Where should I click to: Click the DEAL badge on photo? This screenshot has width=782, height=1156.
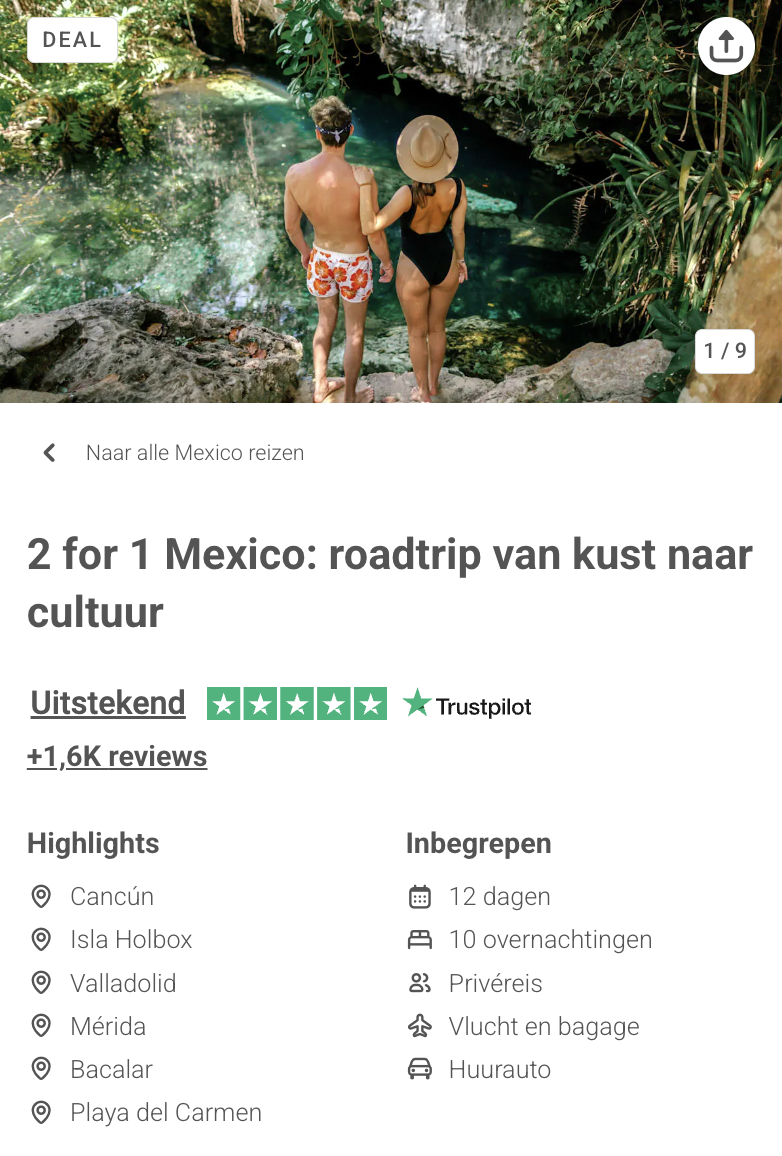(72, 40)
